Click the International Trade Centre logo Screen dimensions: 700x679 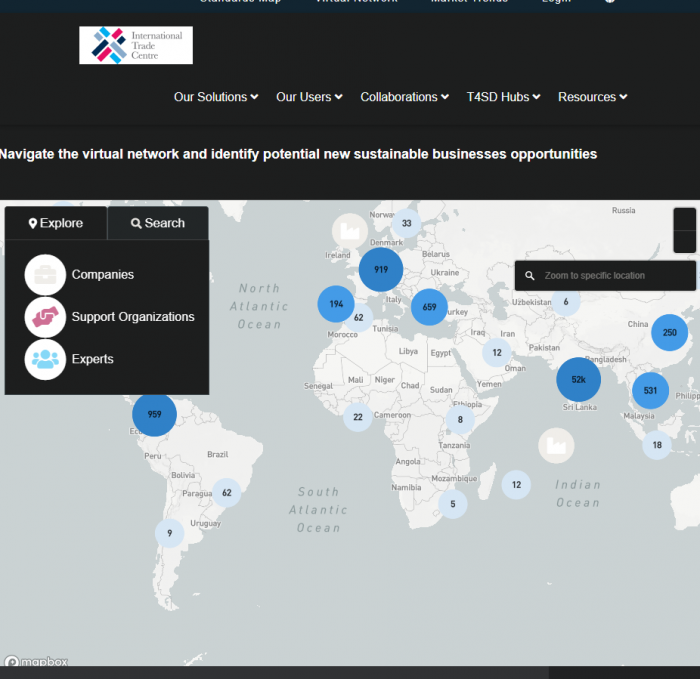[136, 45]
